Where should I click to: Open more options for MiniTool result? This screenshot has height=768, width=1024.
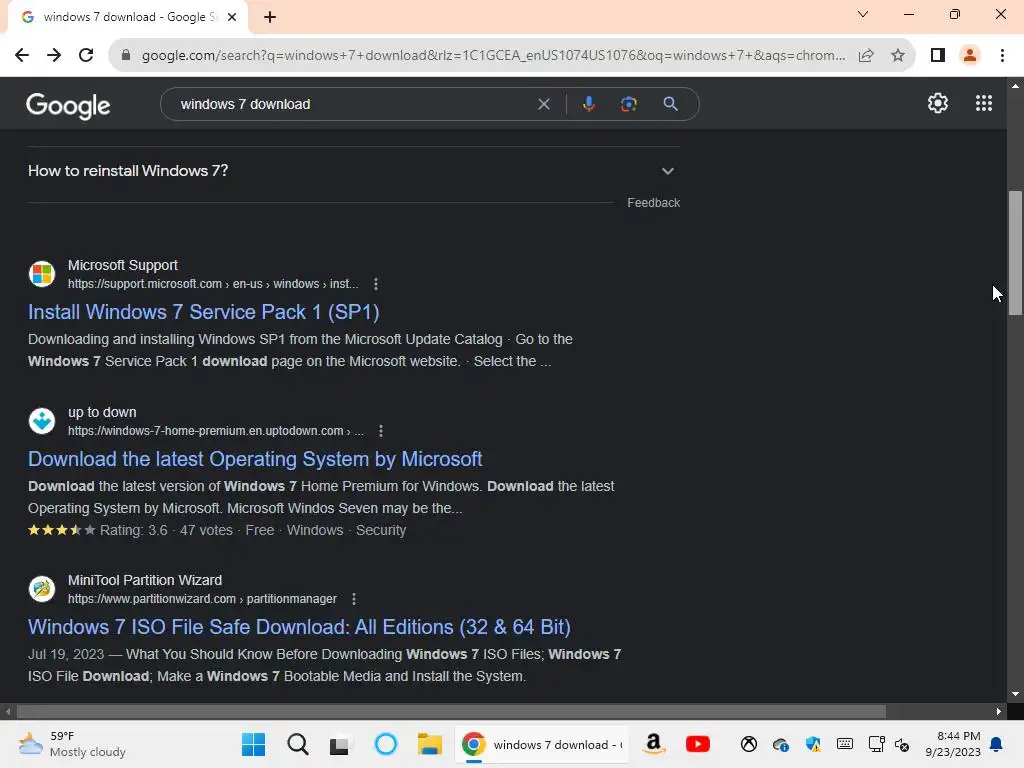click(354, 599)
